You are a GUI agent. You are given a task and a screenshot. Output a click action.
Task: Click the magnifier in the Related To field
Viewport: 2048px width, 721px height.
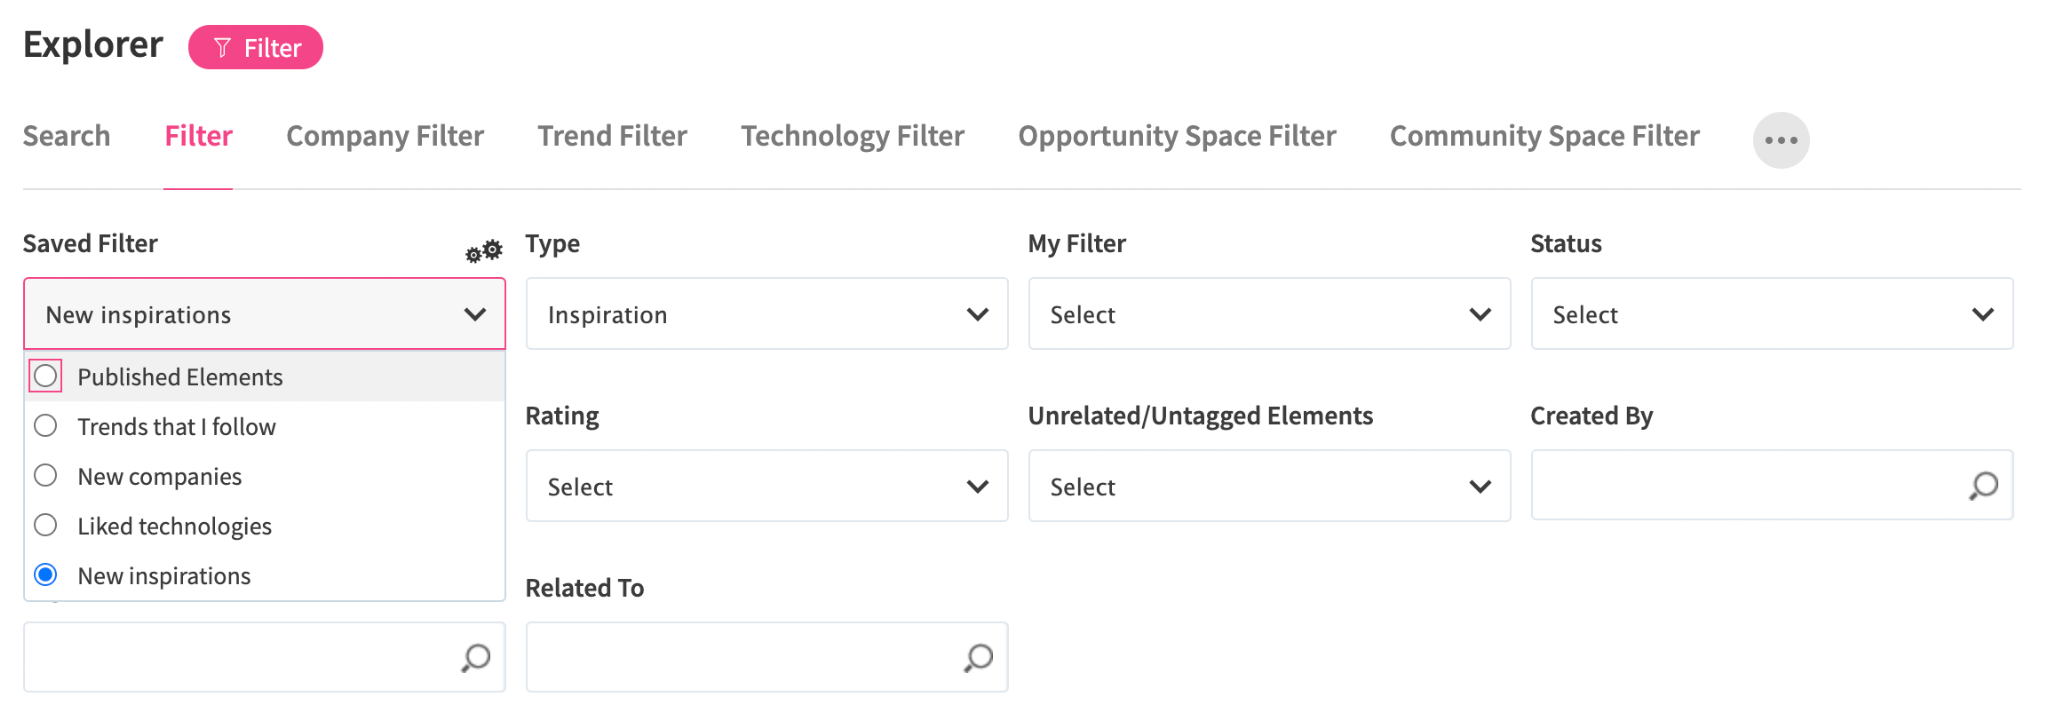(x=977, y=657)
